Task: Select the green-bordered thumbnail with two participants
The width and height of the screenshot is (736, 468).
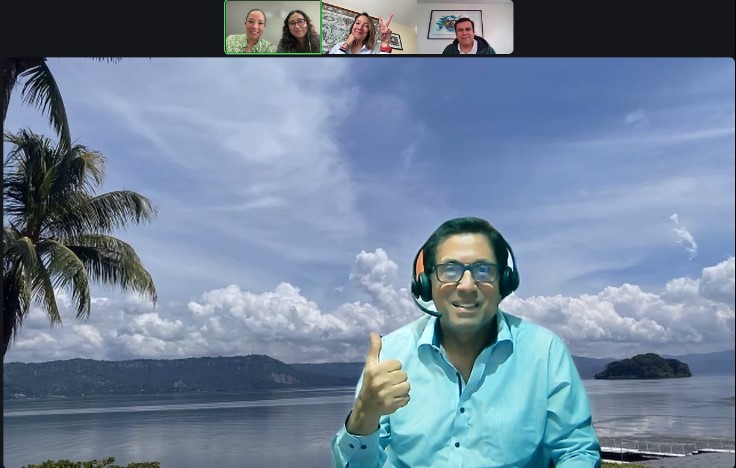Action: tap(272, 27)
